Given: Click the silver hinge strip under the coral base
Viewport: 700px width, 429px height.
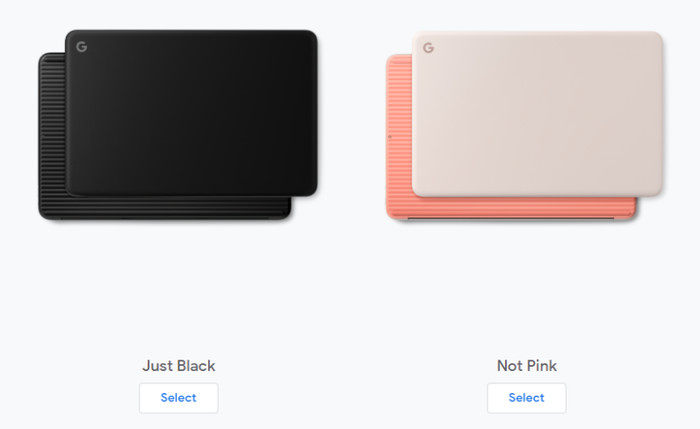Looking at the screenshot, I should [511, 219].
